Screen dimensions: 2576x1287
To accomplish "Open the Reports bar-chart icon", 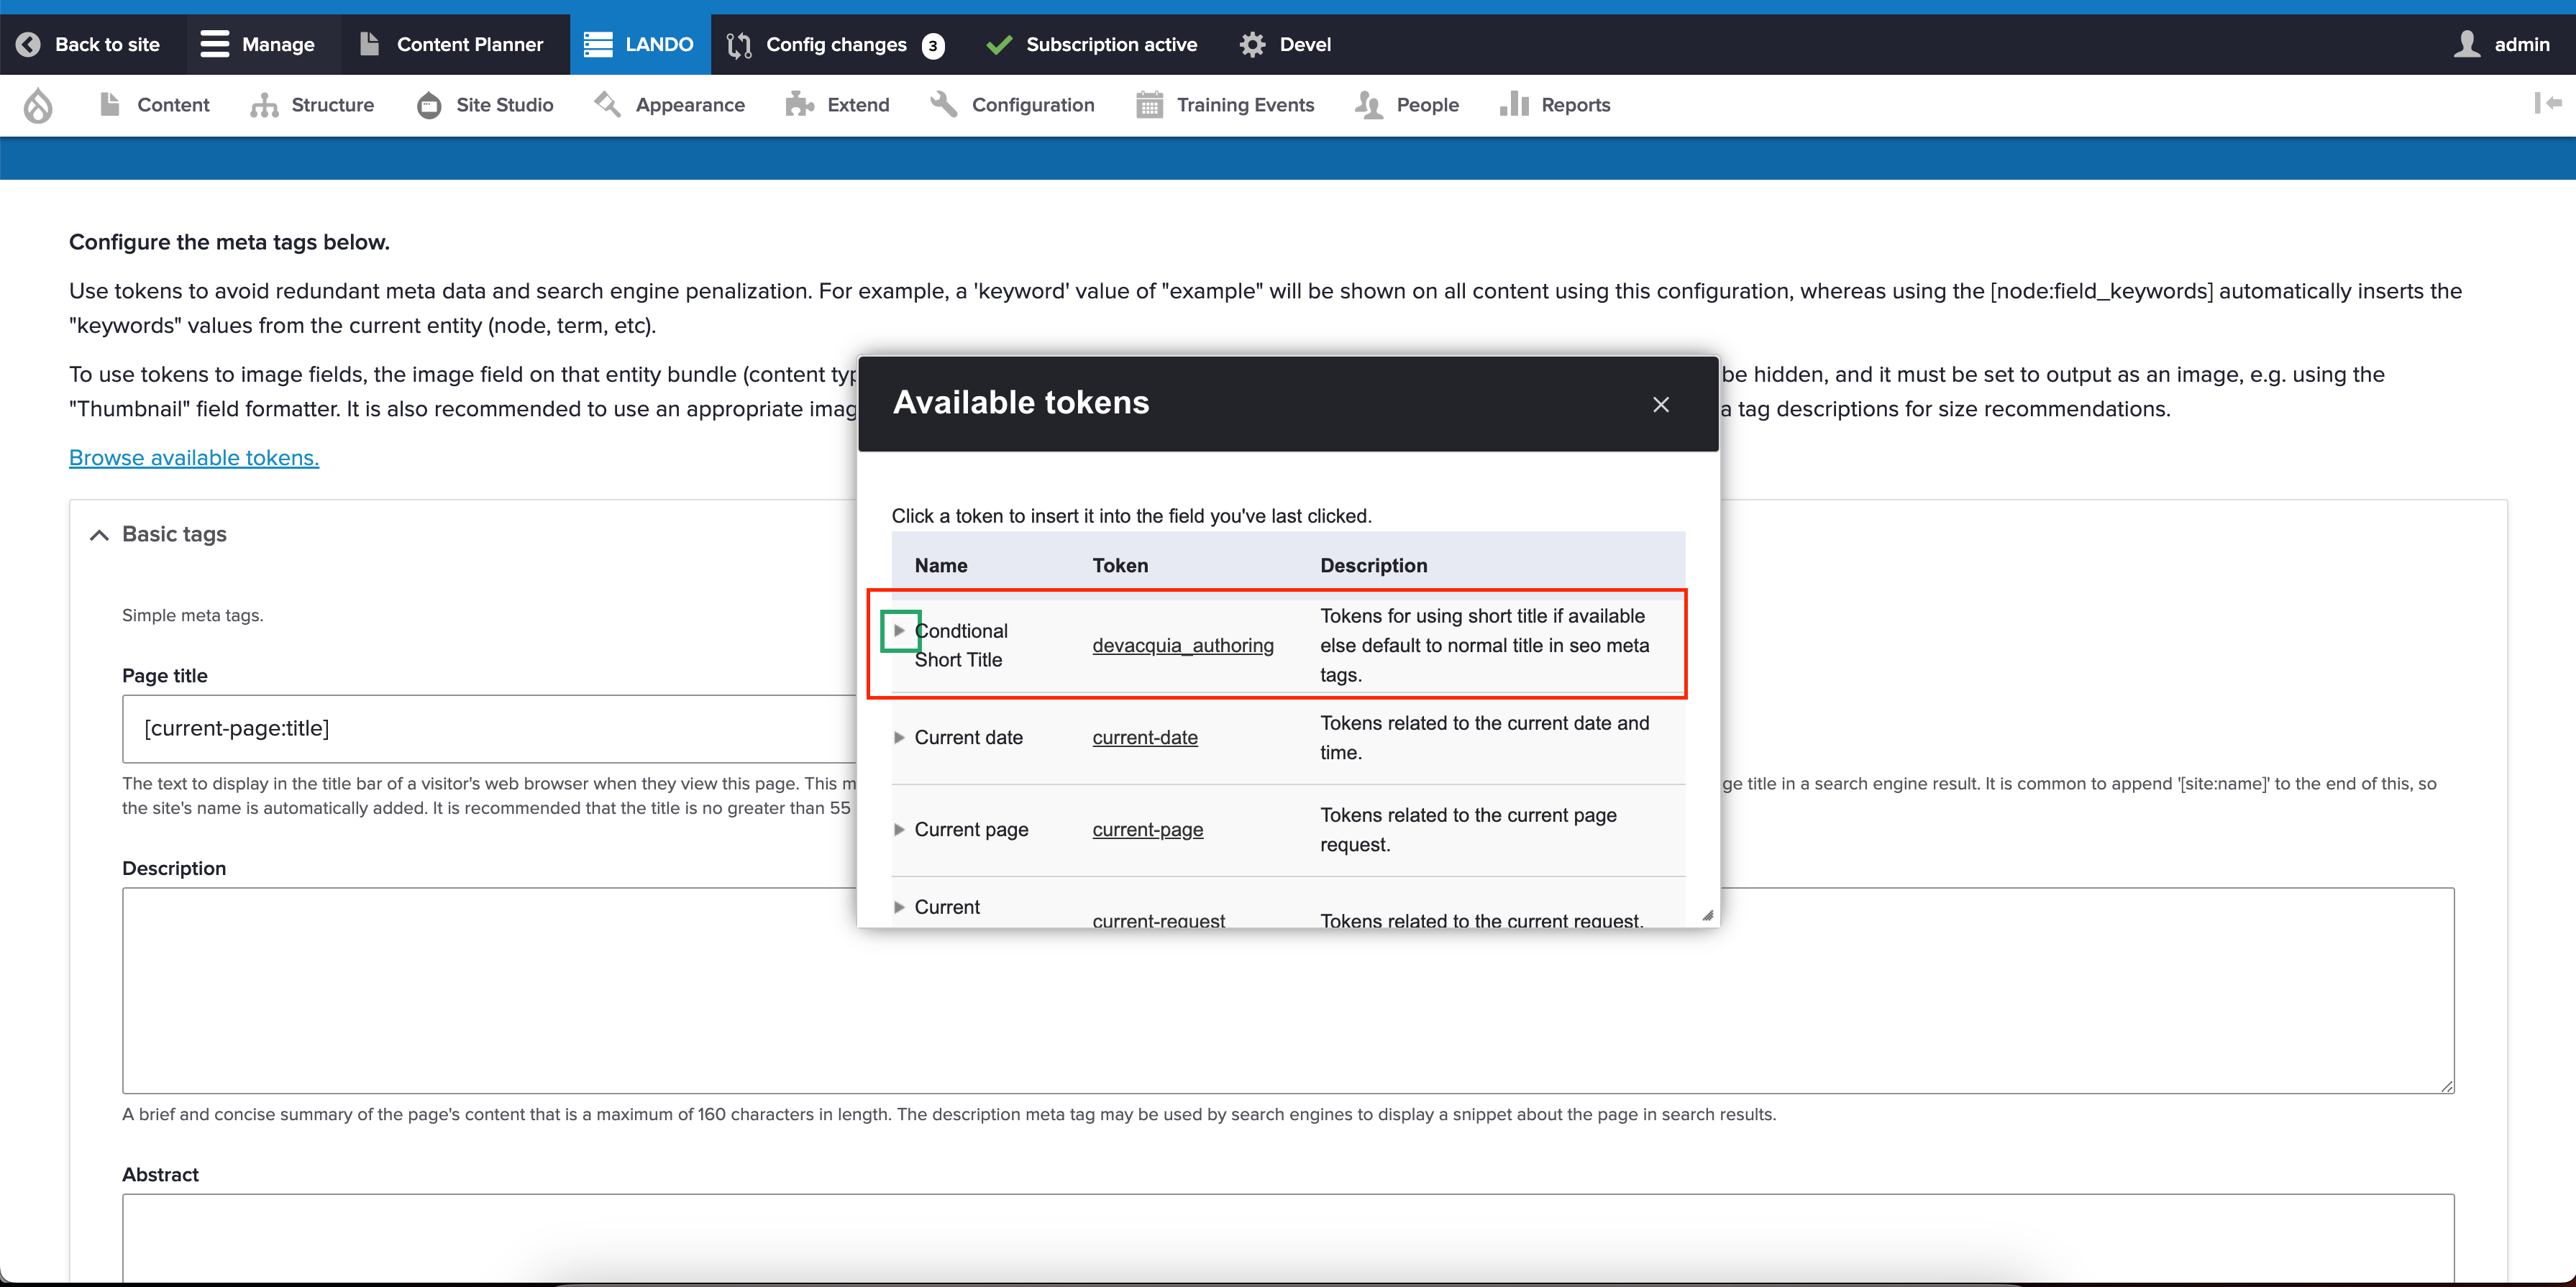I will 1513,105.
